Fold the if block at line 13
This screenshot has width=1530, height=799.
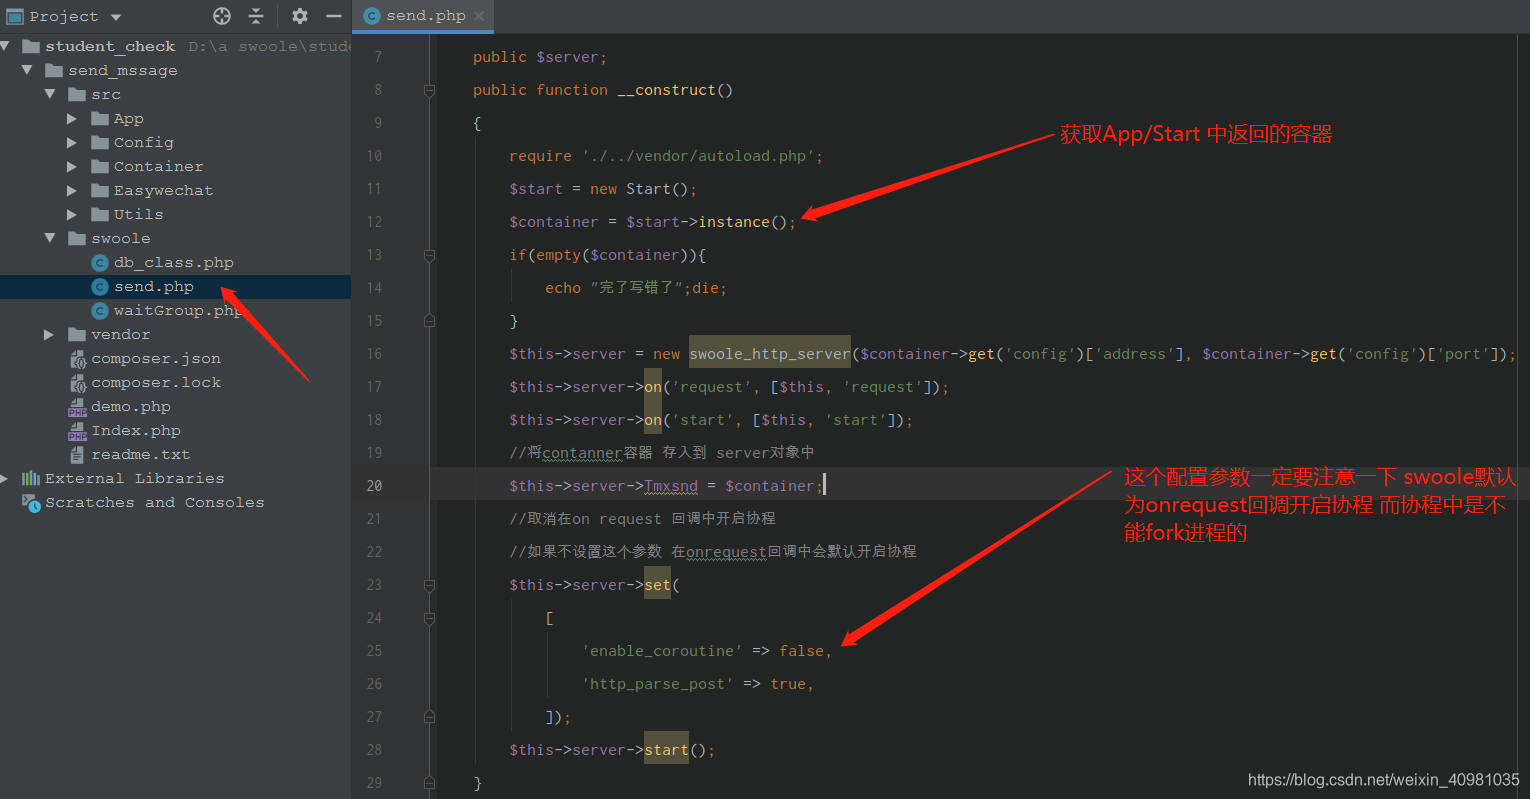429,255
